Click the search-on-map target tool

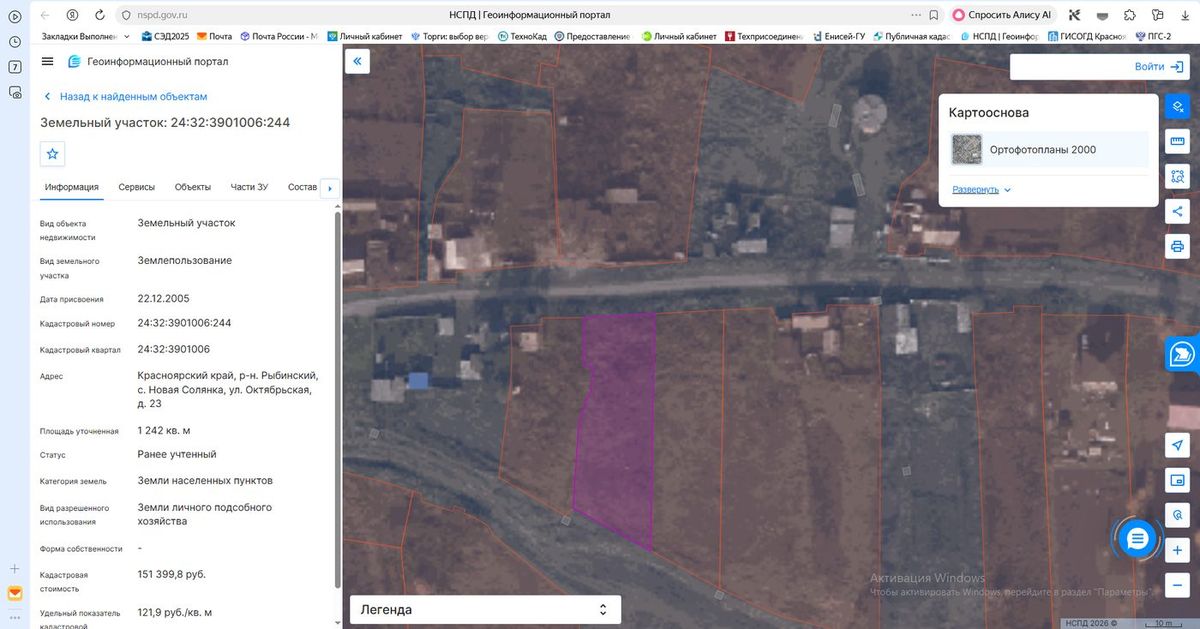(x=1177, y=515)
